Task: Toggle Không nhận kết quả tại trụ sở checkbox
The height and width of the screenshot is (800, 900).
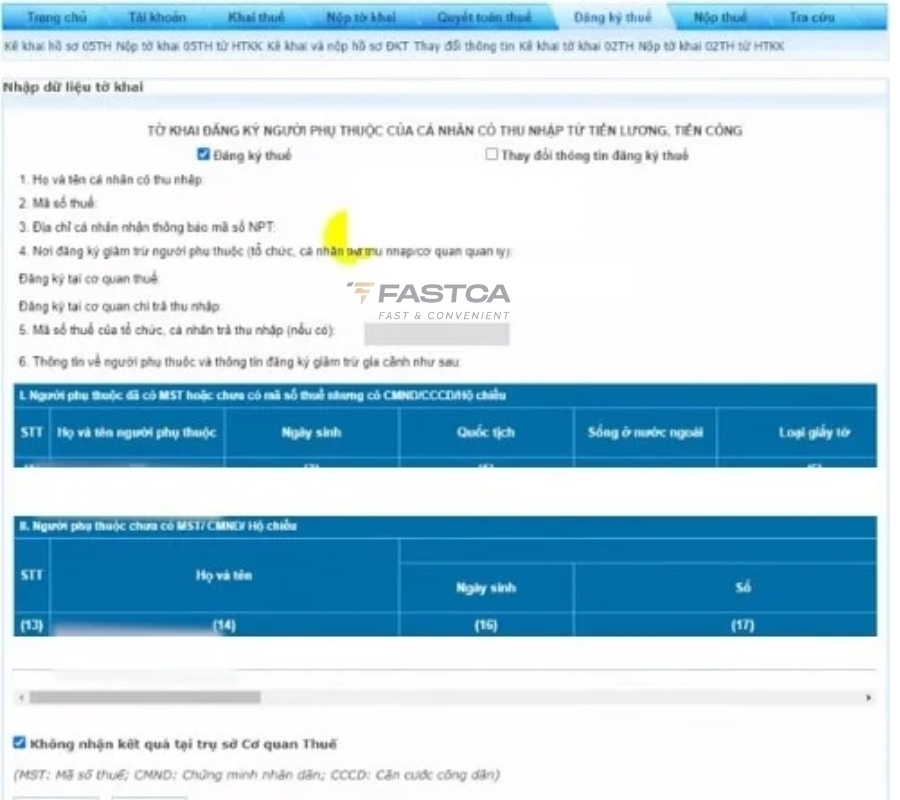Action: click(x=19, y=743)
